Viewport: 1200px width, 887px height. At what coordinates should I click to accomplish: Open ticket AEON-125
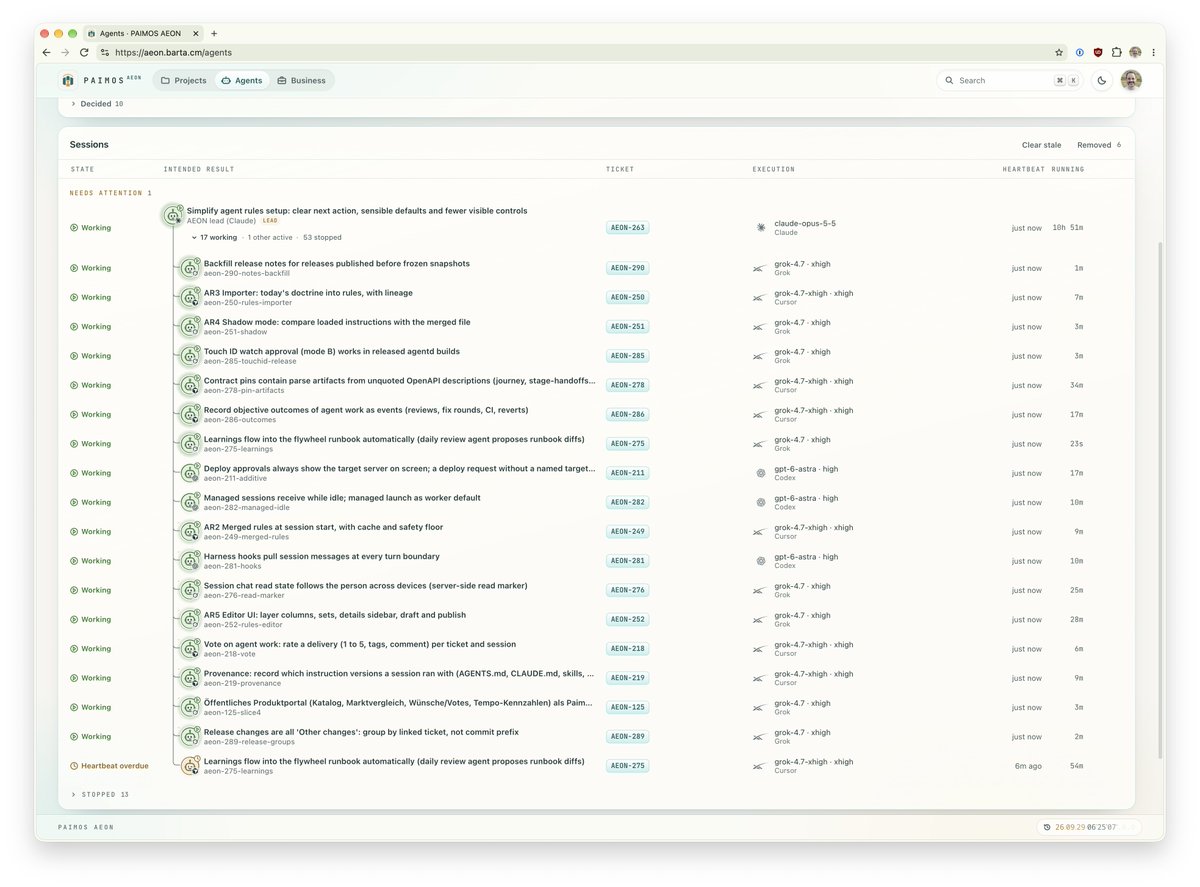click(x=627, y=708)
